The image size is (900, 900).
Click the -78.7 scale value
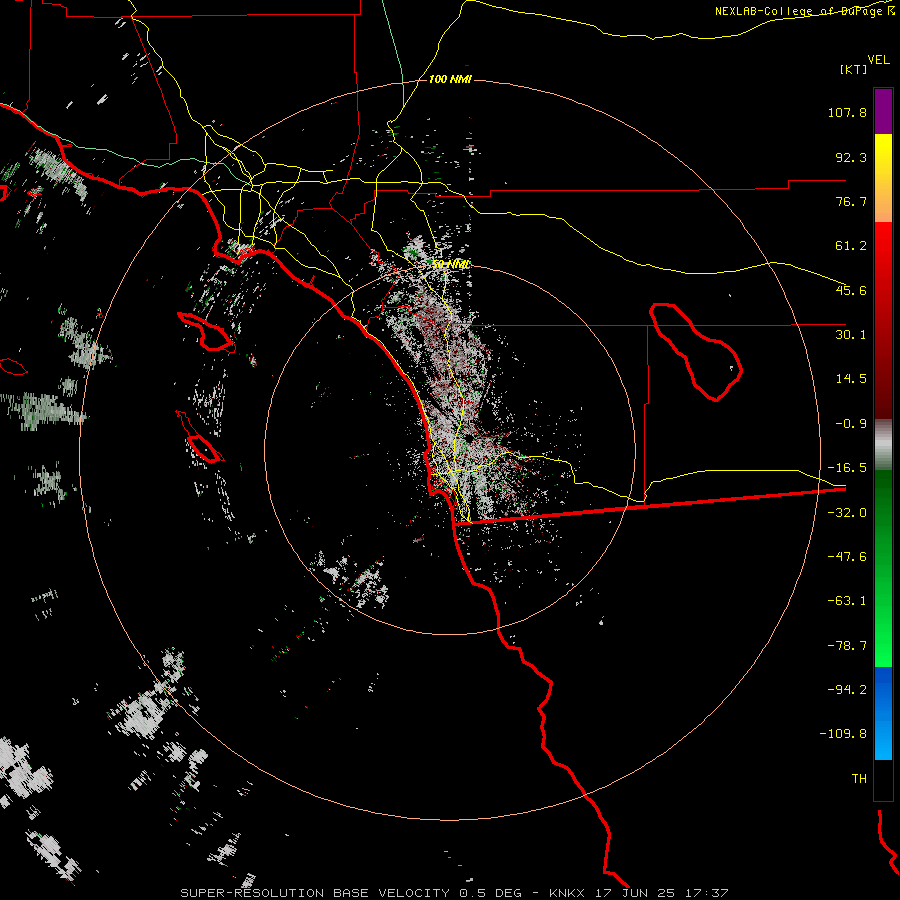click(847, 646)
